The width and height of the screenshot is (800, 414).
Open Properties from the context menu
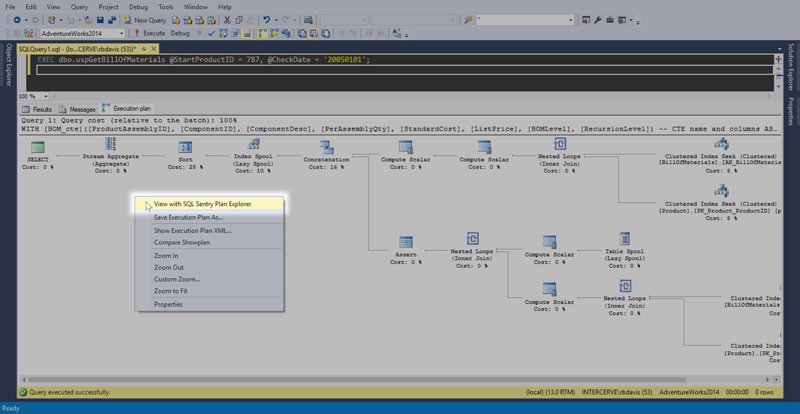click(x=168, y=304)
